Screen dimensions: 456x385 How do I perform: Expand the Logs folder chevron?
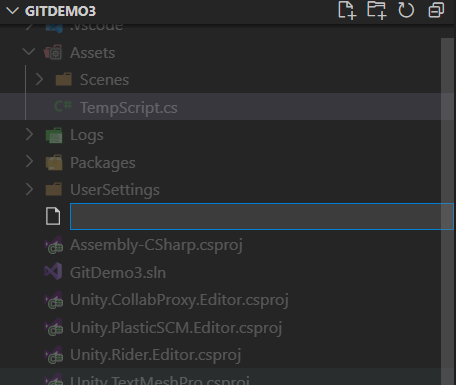(x=29, y=134)
